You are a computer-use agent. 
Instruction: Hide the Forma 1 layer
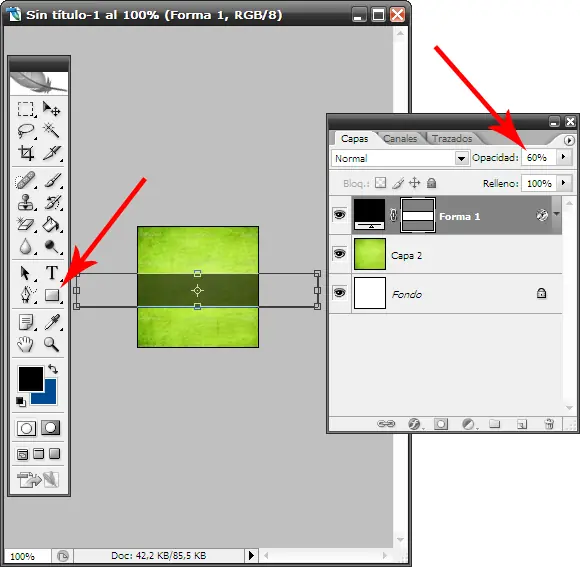coord(339,215)
